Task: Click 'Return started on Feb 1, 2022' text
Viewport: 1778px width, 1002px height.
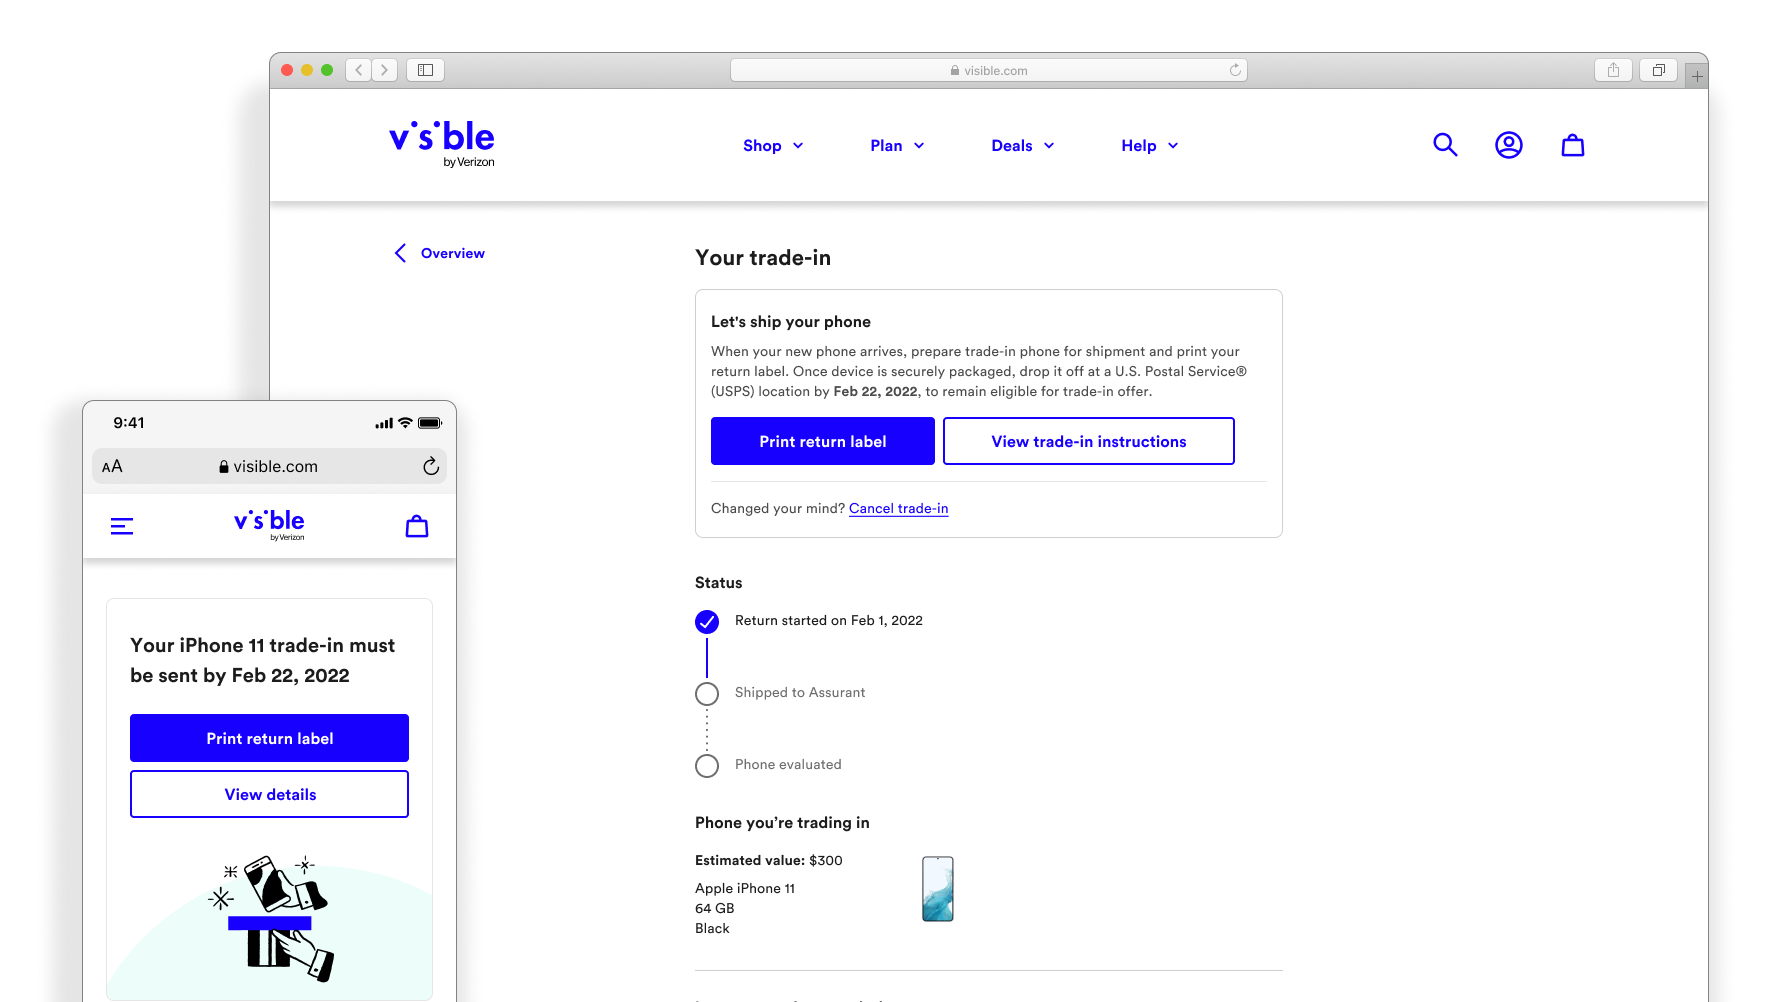Action: point(829,621)
